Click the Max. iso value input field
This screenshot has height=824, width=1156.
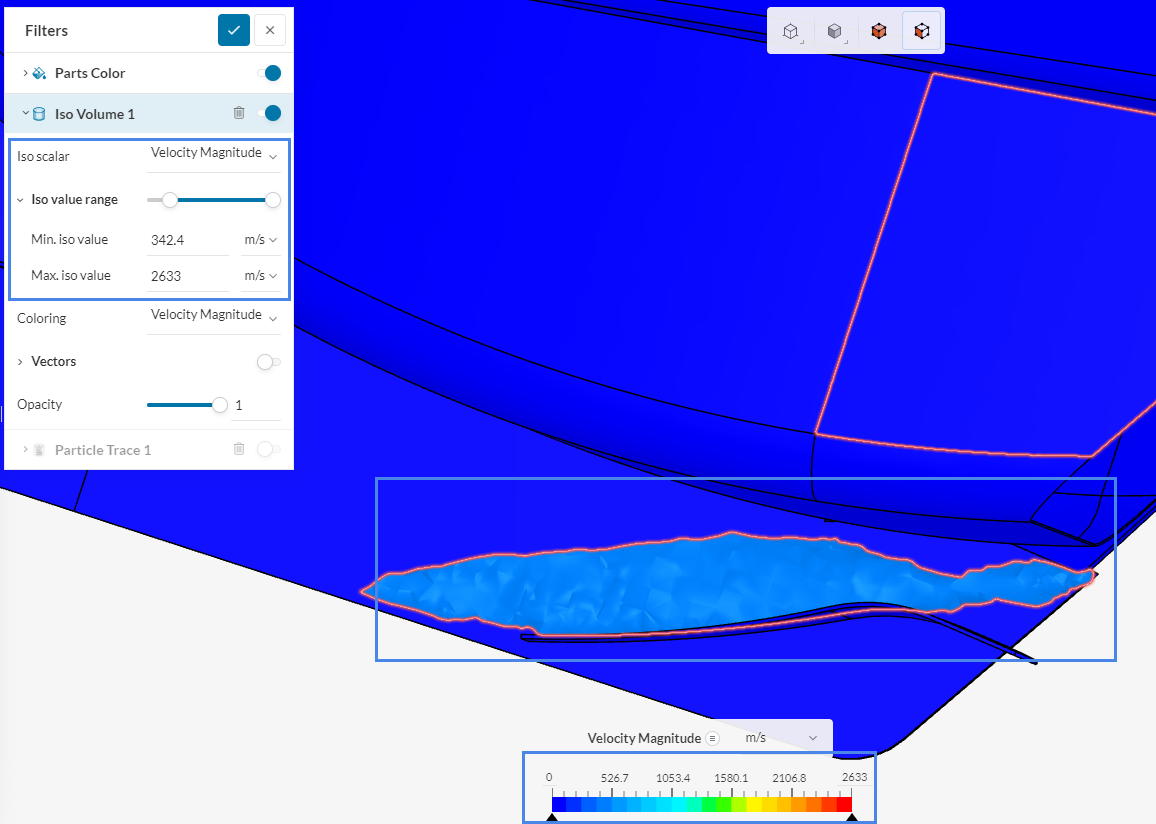pyautogui.click(x=187, y=274)
